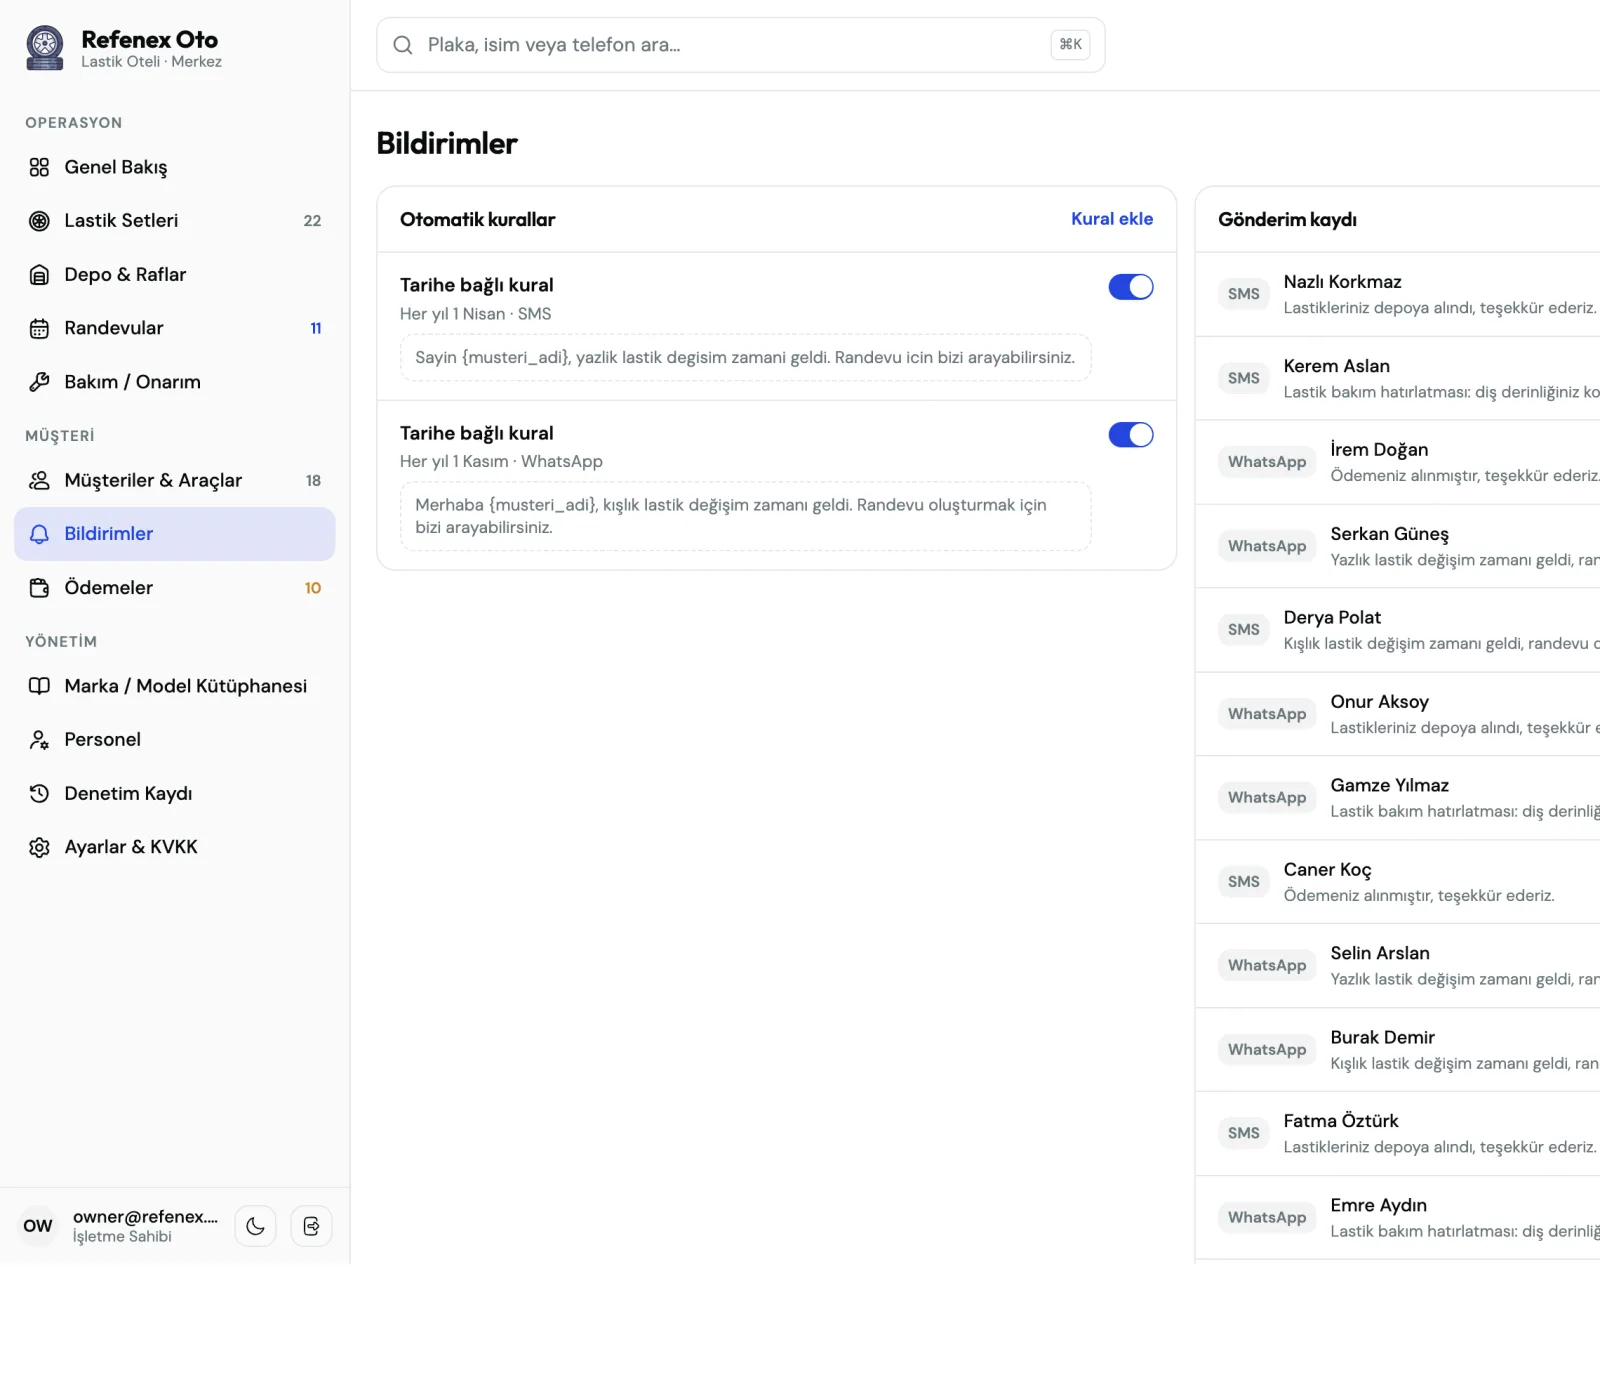
Task: Click the yazlik lastik SMS message template
Action: [x=745, y=358]
